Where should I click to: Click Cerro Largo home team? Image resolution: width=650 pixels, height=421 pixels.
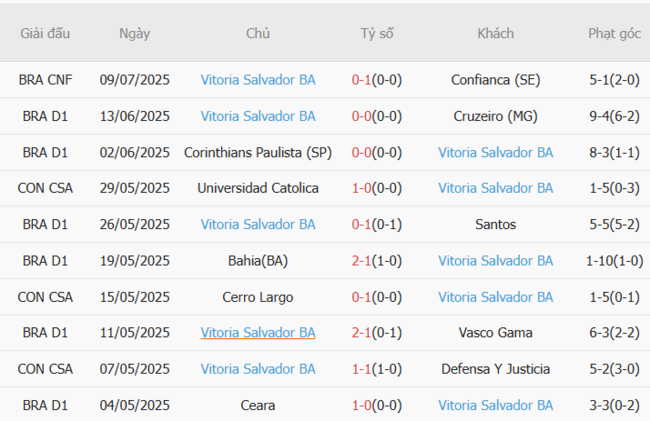tap(258, 297)
